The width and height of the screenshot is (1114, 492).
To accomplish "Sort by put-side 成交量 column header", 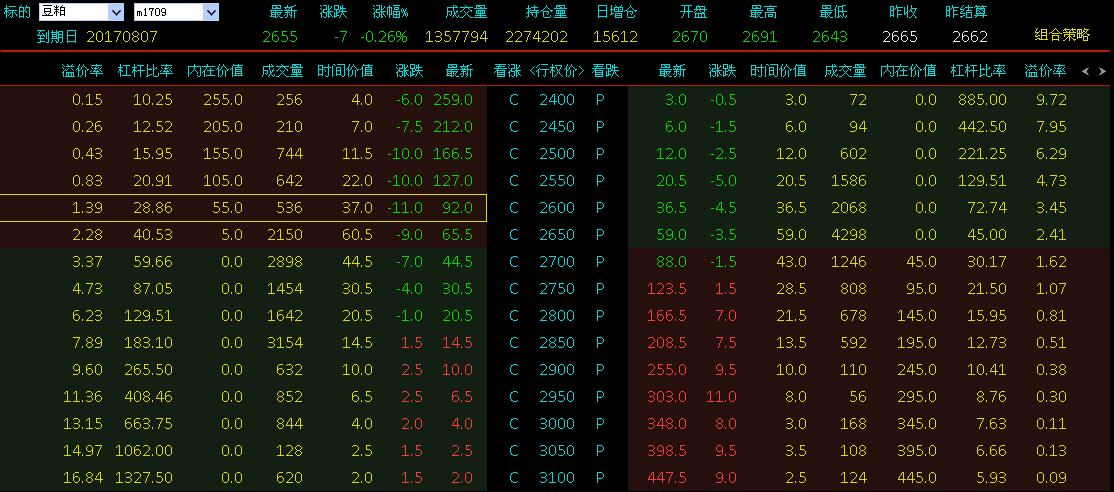I will pos(845,71).
